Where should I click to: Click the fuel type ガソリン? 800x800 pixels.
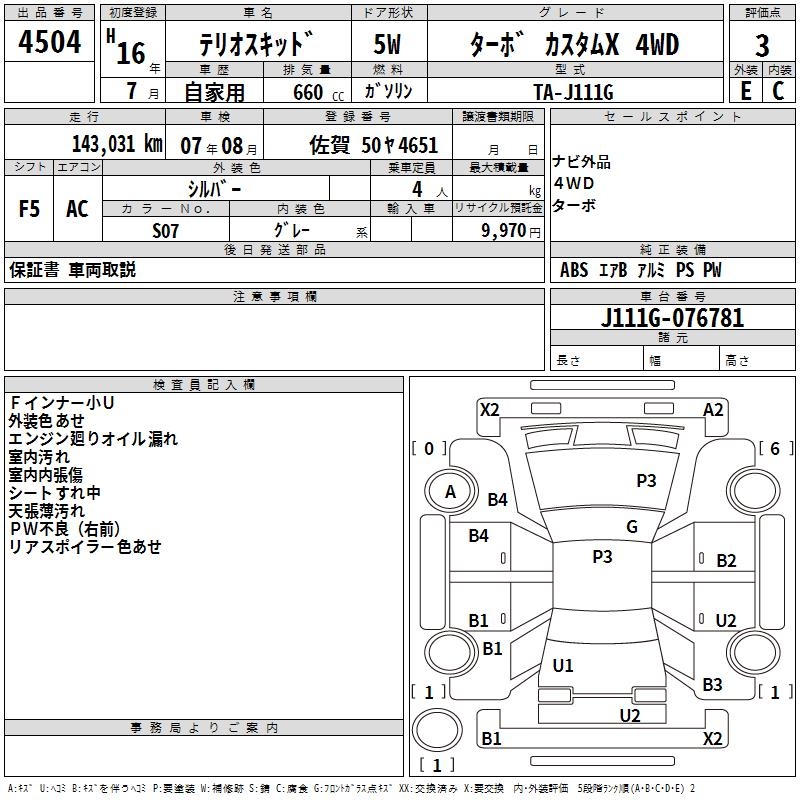(x=388, y=91)
